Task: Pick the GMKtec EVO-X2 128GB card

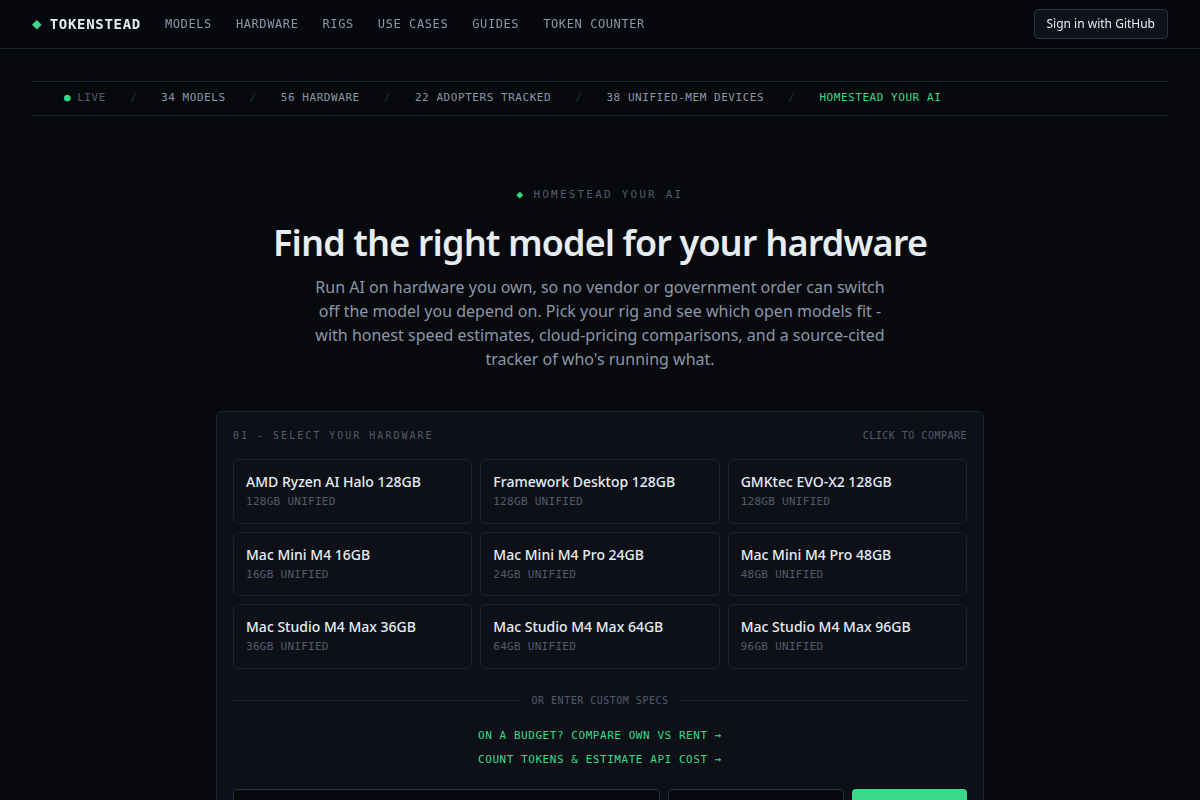Action: (847, 491)
